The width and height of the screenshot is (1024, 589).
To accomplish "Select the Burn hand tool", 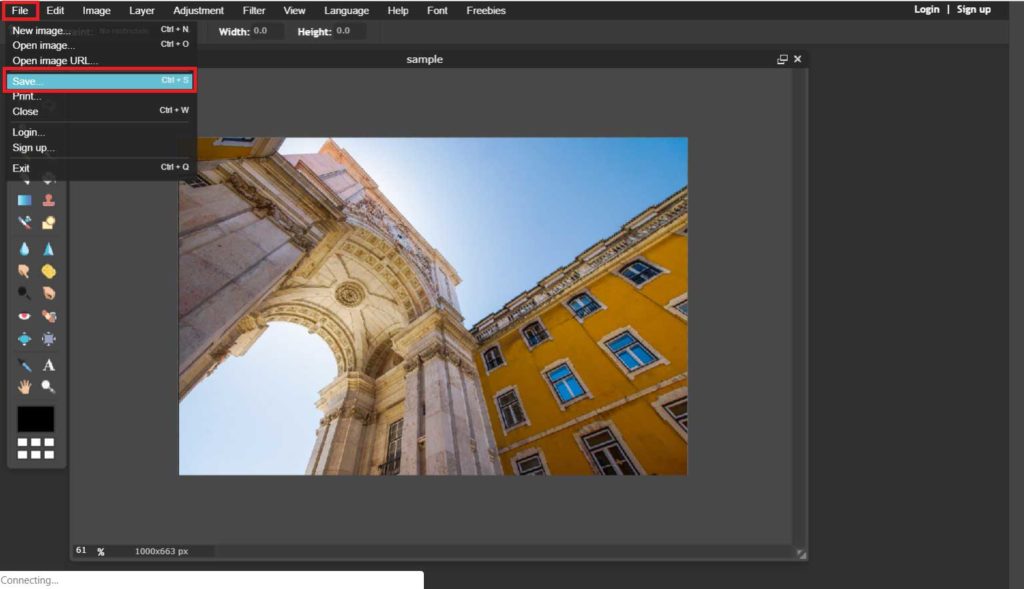I will pyautogui.click(x=48, y=293).
